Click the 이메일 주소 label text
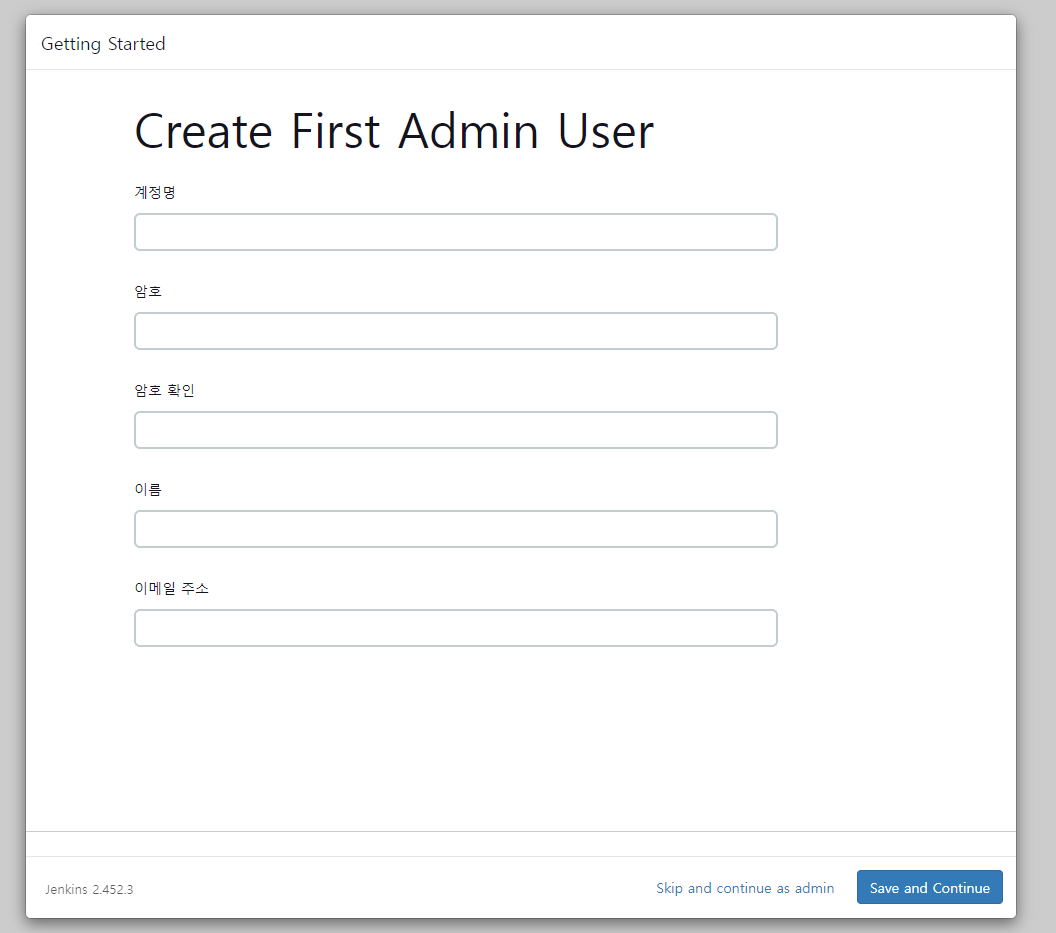The image size is (1056, 933). coord(171,588)
